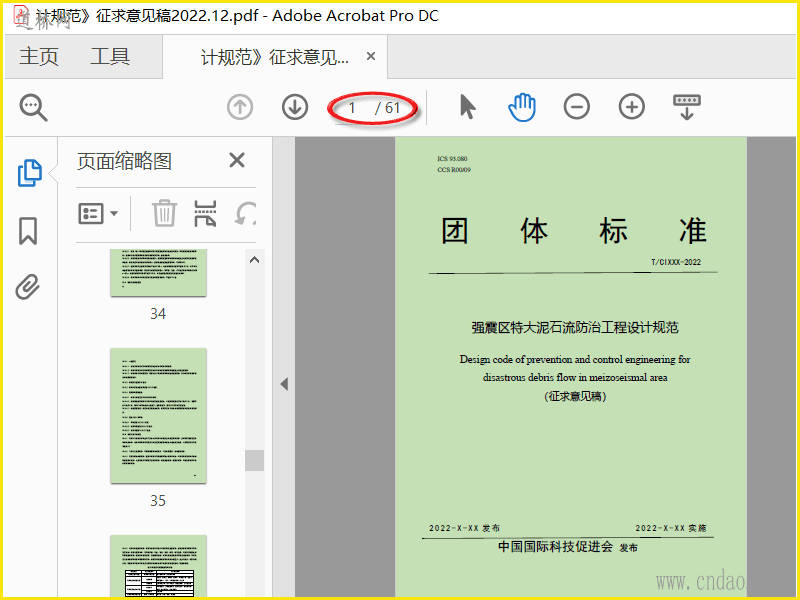This screenshot has height=600, width=800.
Task: Select page 35 thumbnail
Action: tap(158, 415)
